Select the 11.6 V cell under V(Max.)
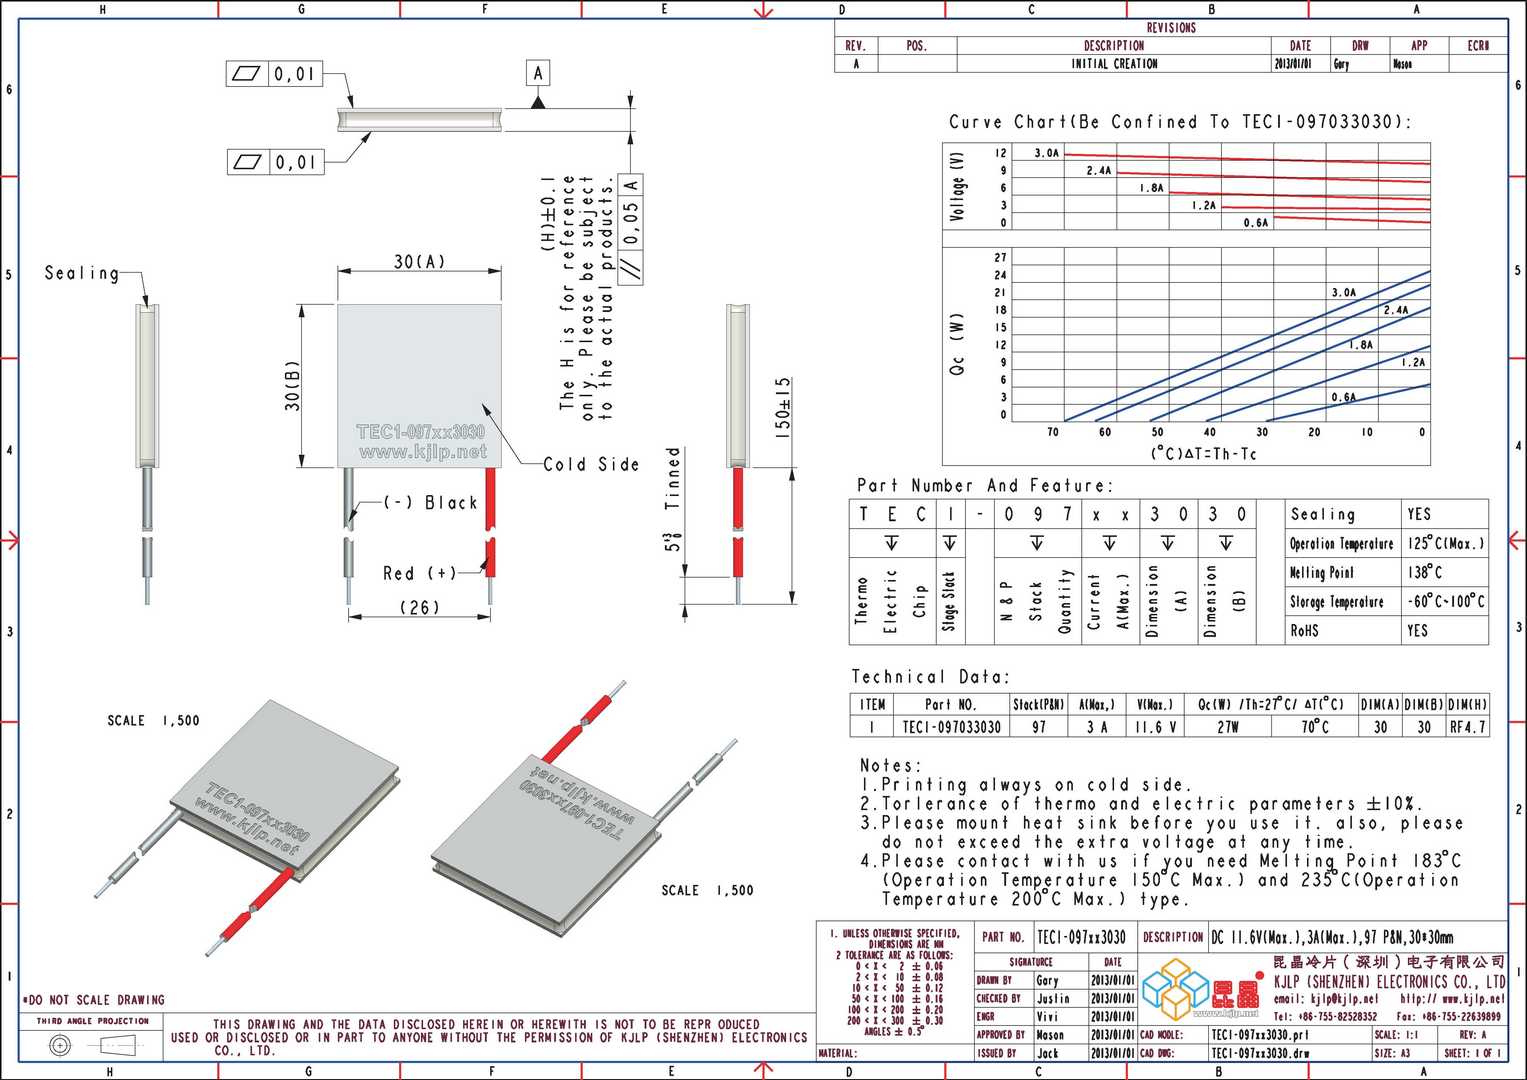This screenshot has width=1527, height=1080. tap(1155, 727)
